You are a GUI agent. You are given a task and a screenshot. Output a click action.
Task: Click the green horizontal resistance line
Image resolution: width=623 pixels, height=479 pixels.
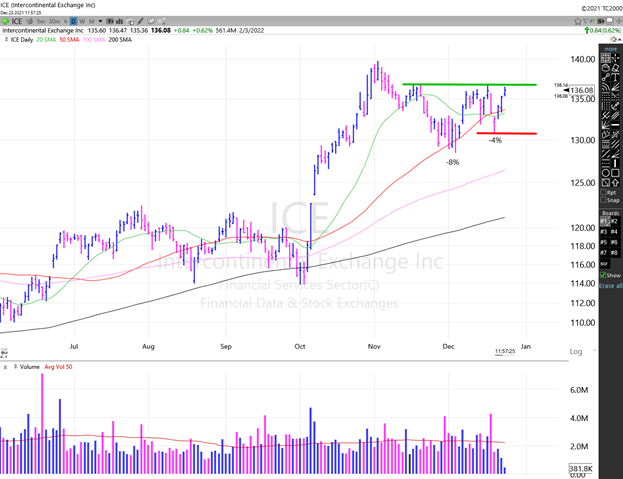tap(469, 85)
